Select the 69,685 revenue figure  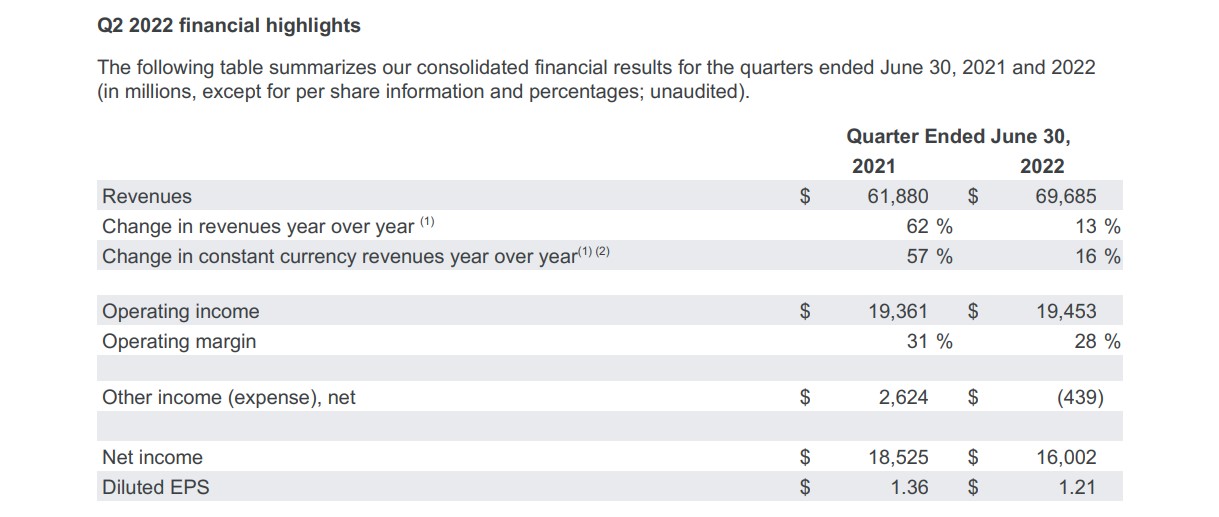(x=1066, y=196)
